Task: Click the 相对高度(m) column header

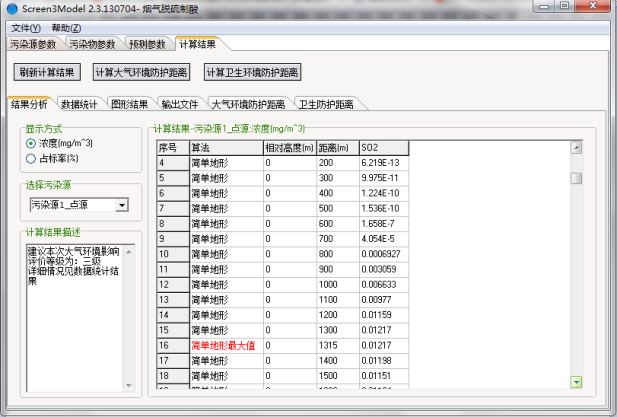Action: tap(290, 148)
